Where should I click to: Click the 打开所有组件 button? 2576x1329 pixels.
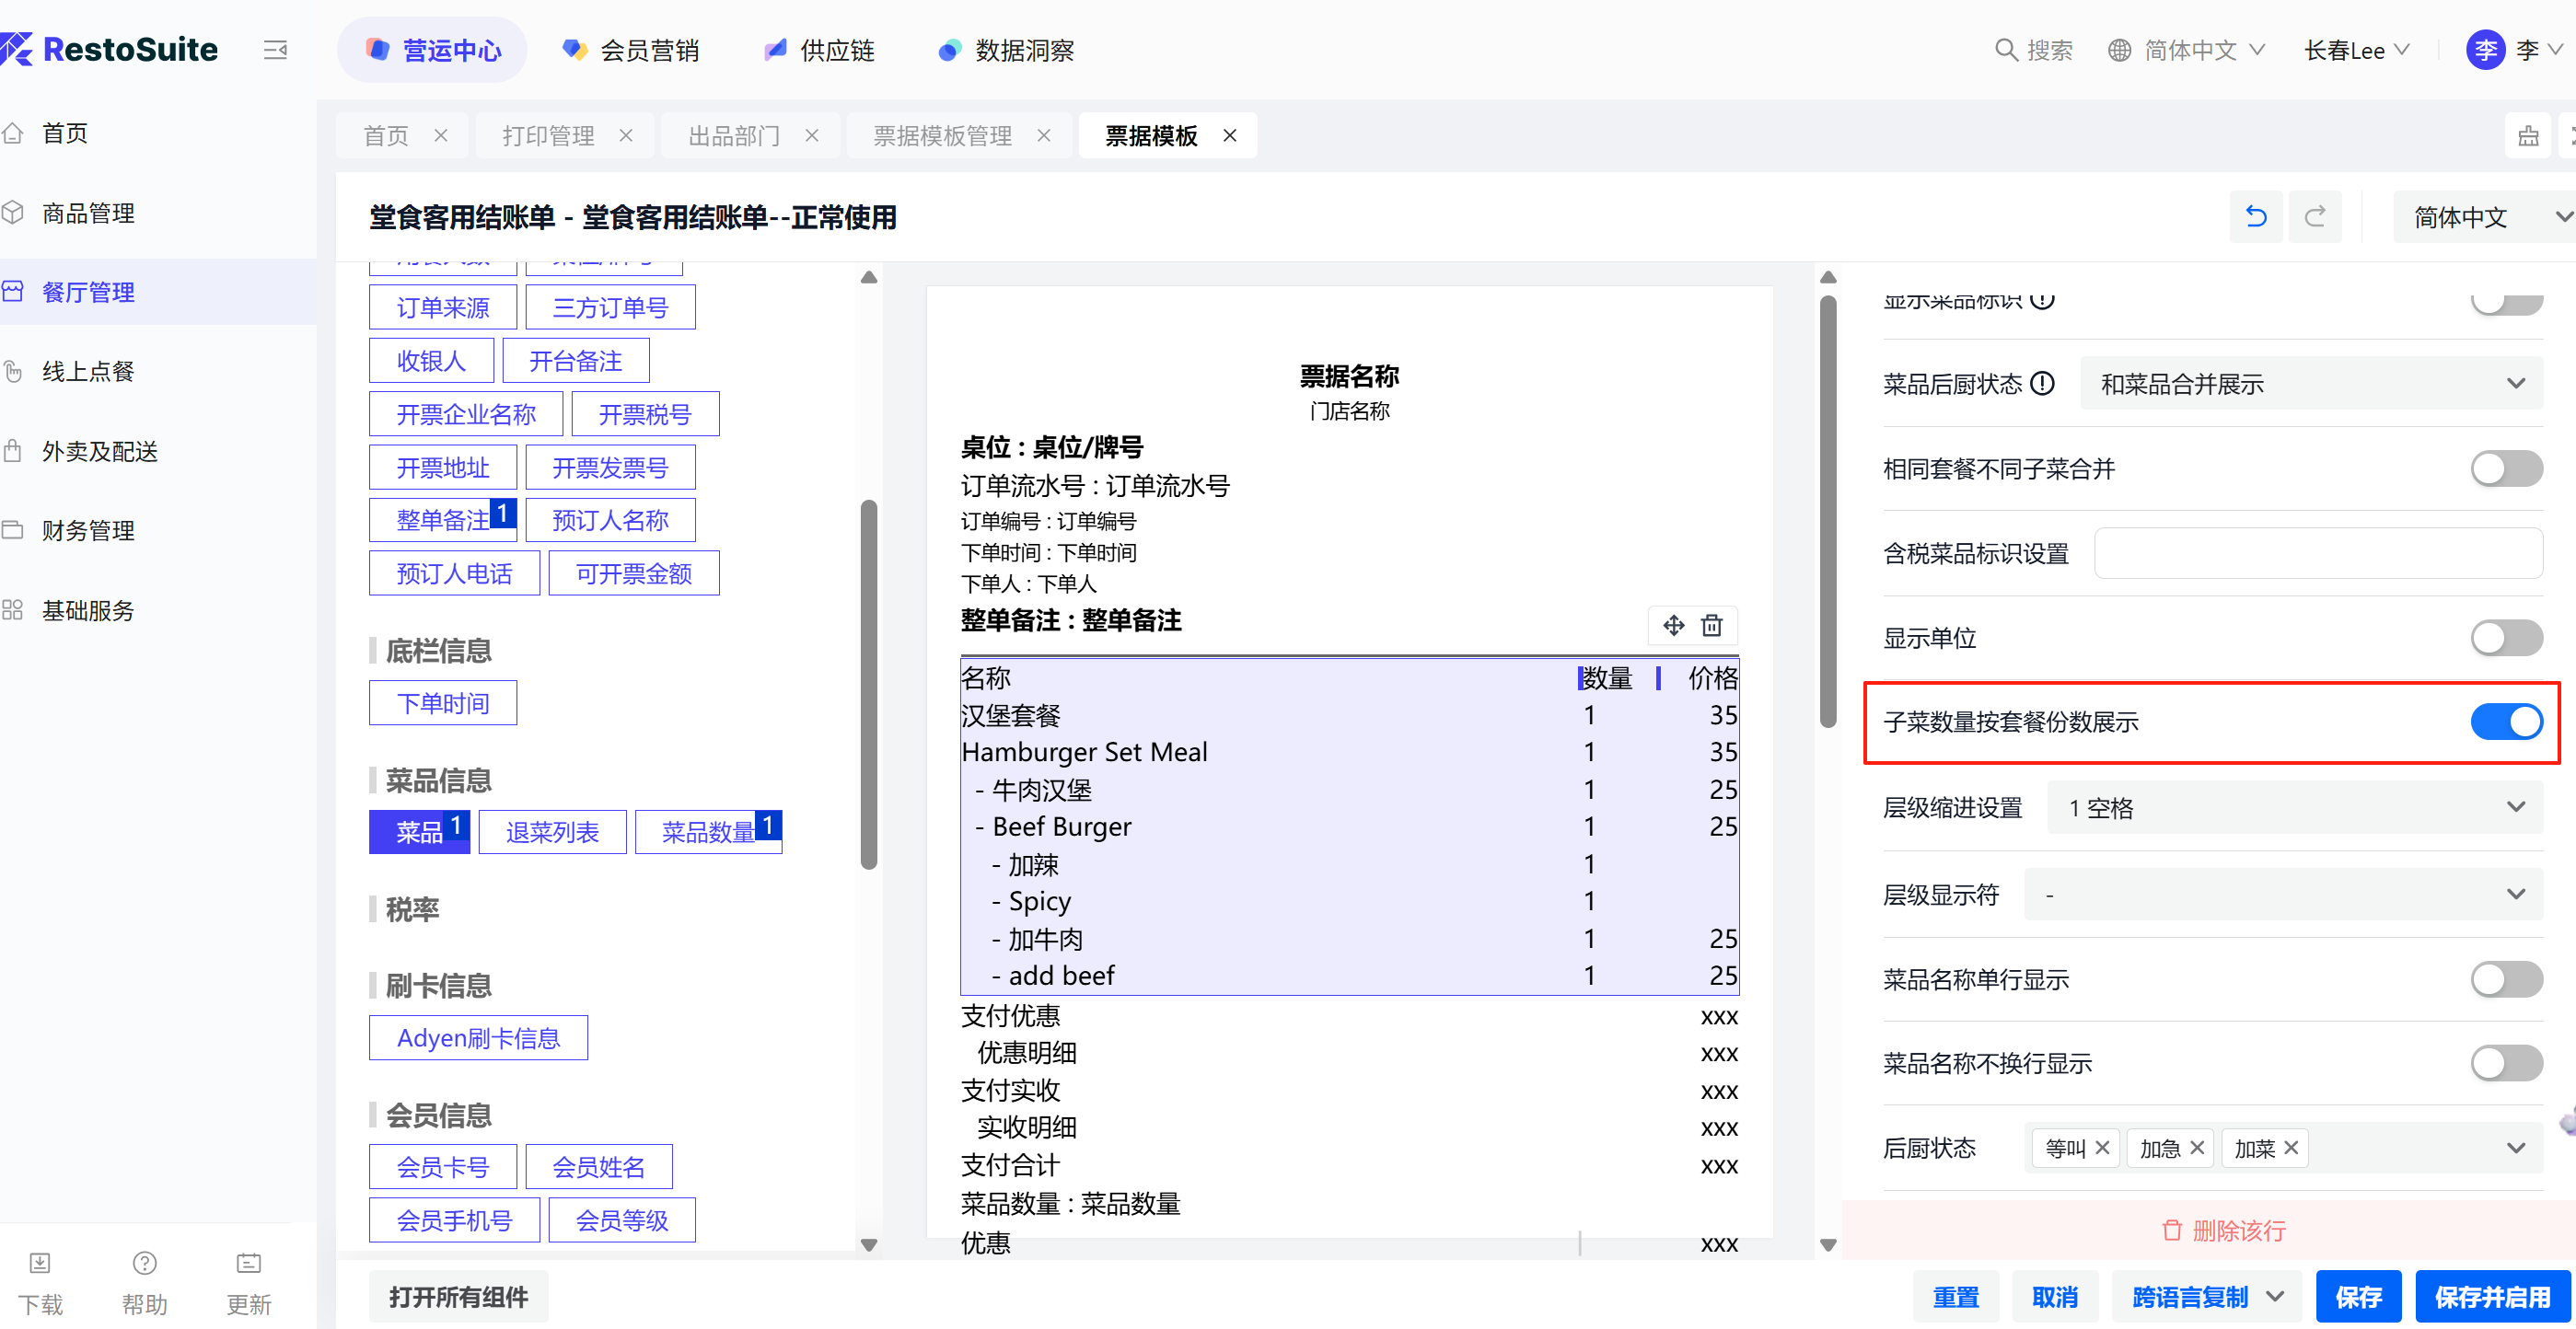tap(458, 1297)
